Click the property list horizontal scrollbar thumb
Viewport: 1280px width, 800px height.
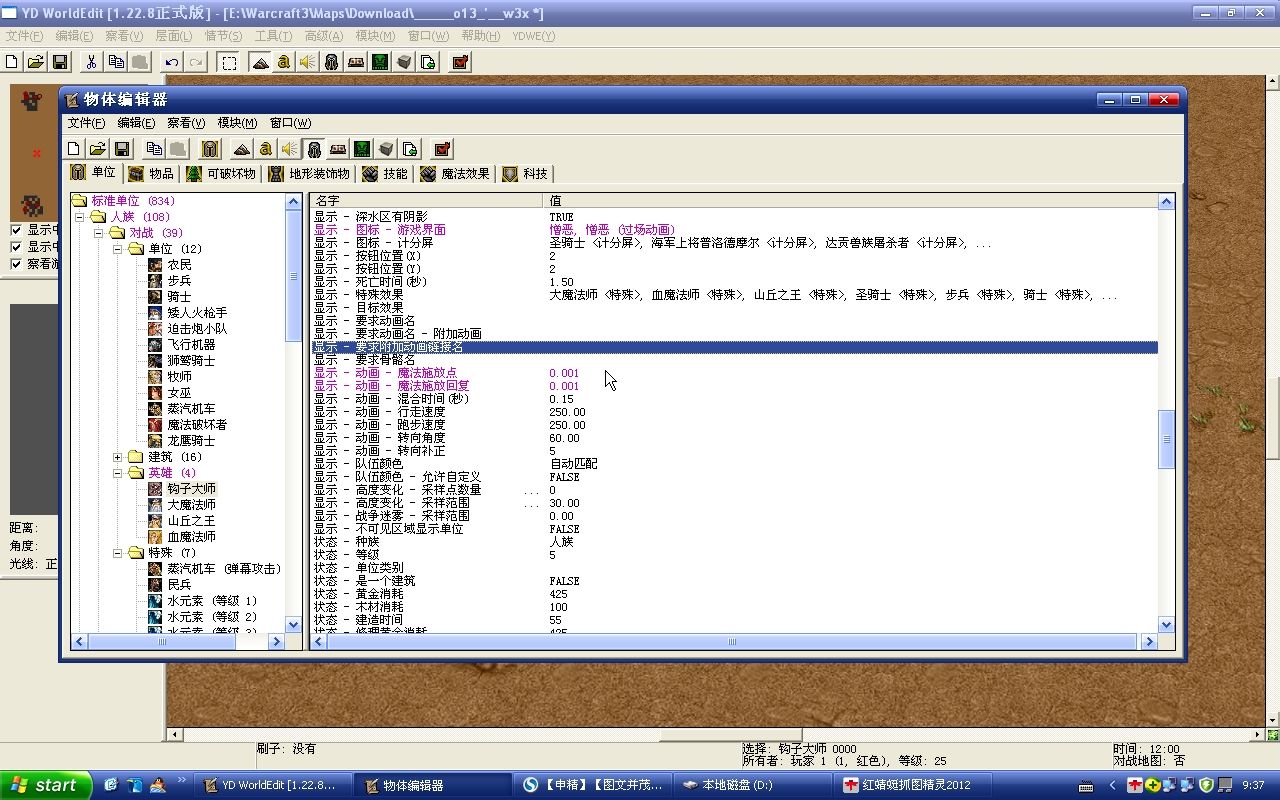tap(732, 642)
